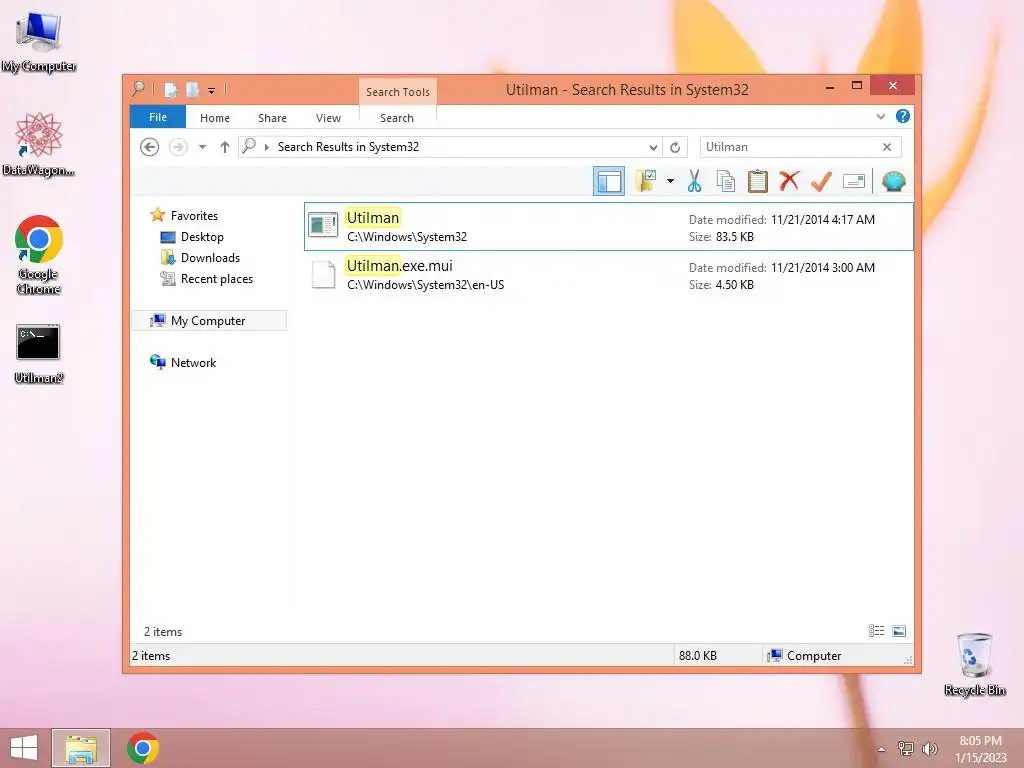
Task: Click the Copy toolbar icon
Action: (x=726, y=181)
